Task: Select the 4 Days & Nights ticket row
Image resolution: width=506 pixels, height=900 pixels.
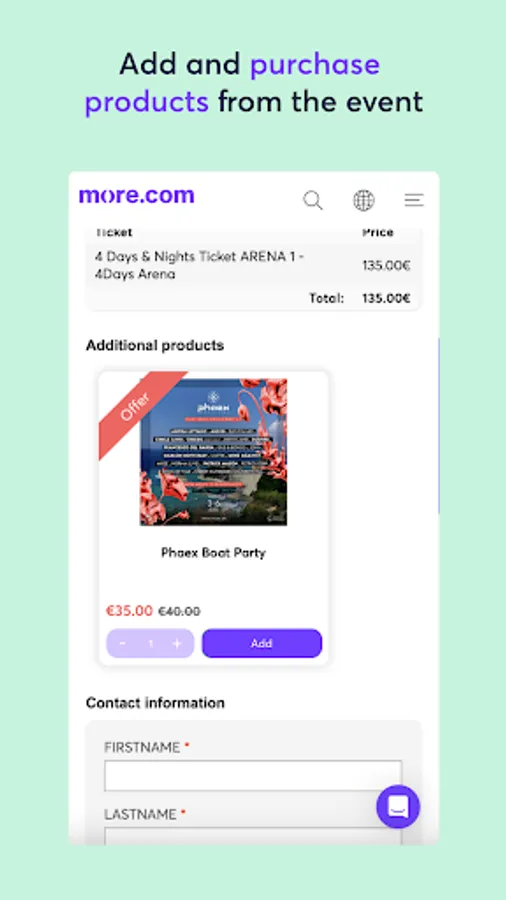Action: 253,265
